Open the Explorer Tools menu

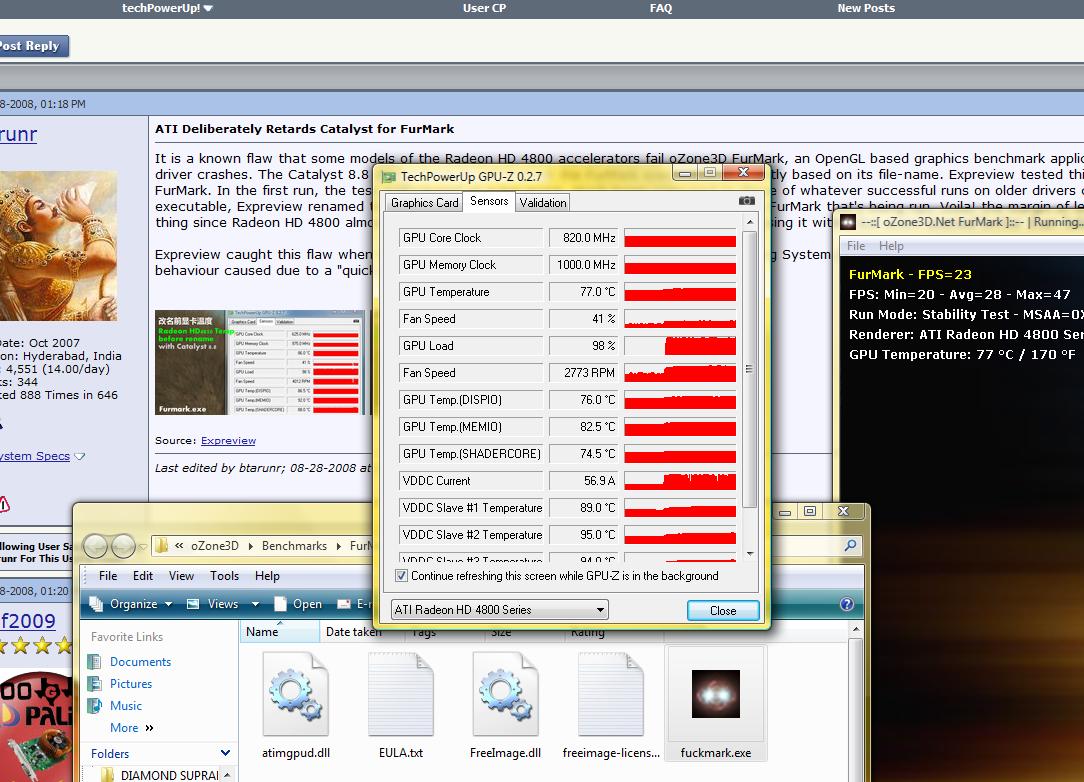click(x=225, y=576)
